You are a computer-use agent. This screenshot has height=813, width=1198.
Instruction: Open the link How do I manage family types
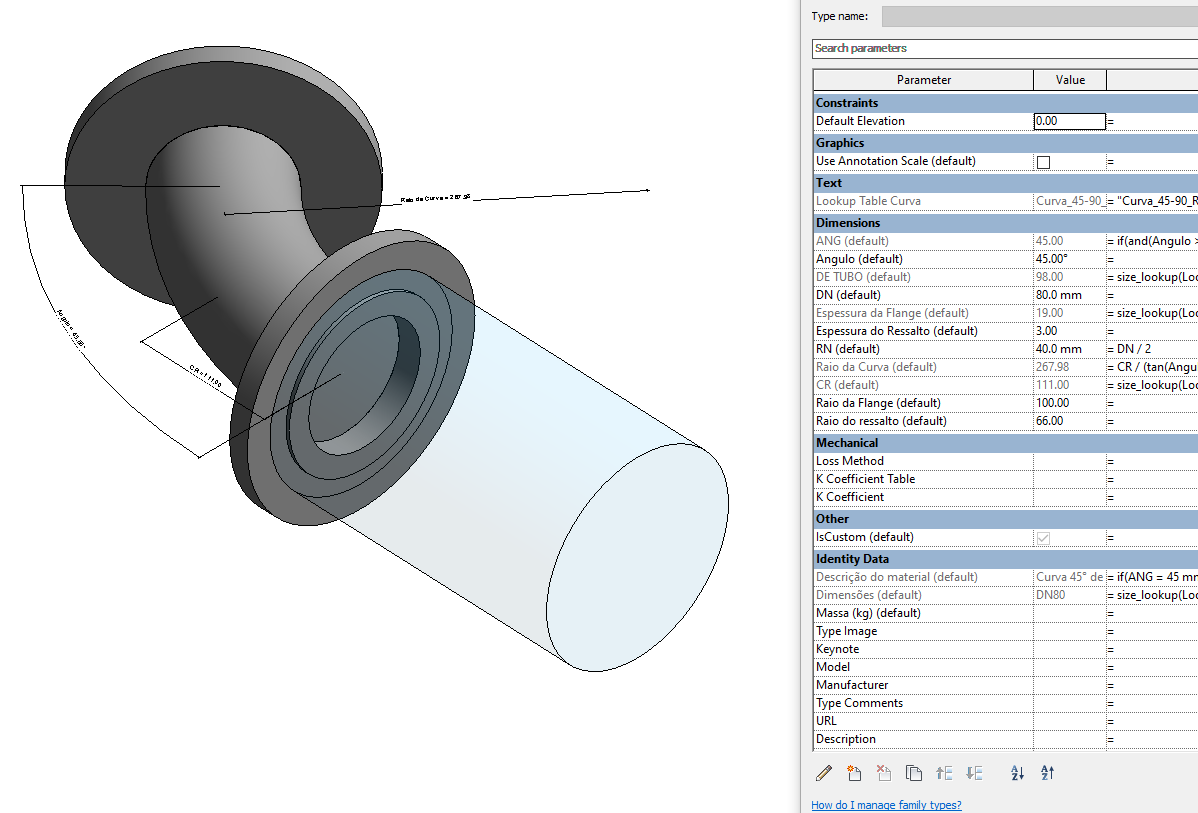click(x=886, y=804)
